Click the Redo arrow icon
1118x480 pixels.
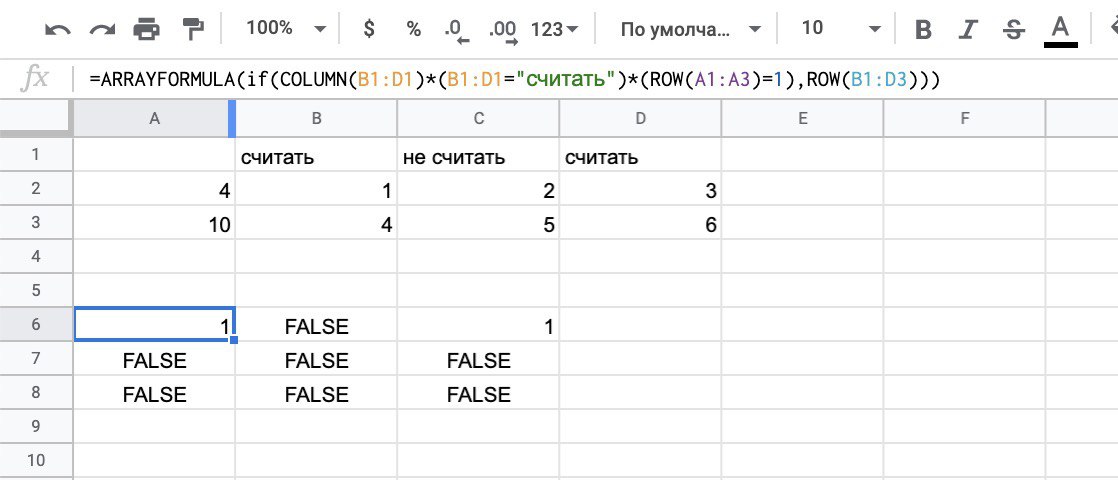102,29
